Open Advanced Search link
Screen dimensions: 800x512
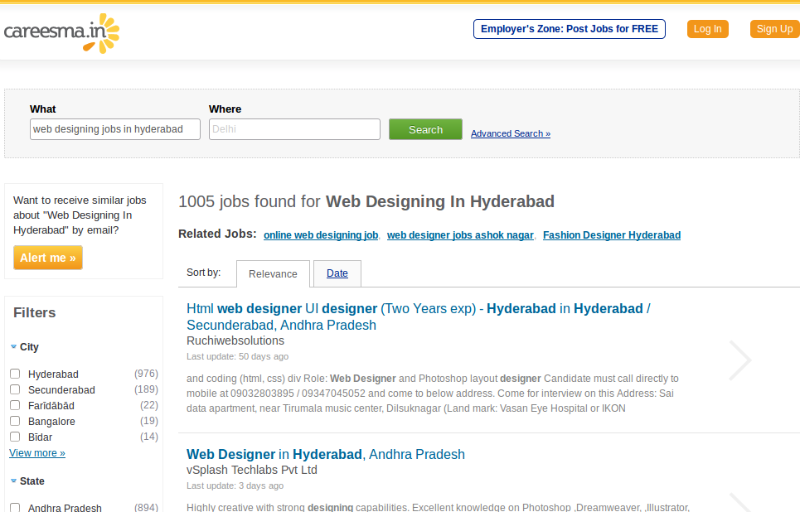pyautogui.click(x=510, y=134)
